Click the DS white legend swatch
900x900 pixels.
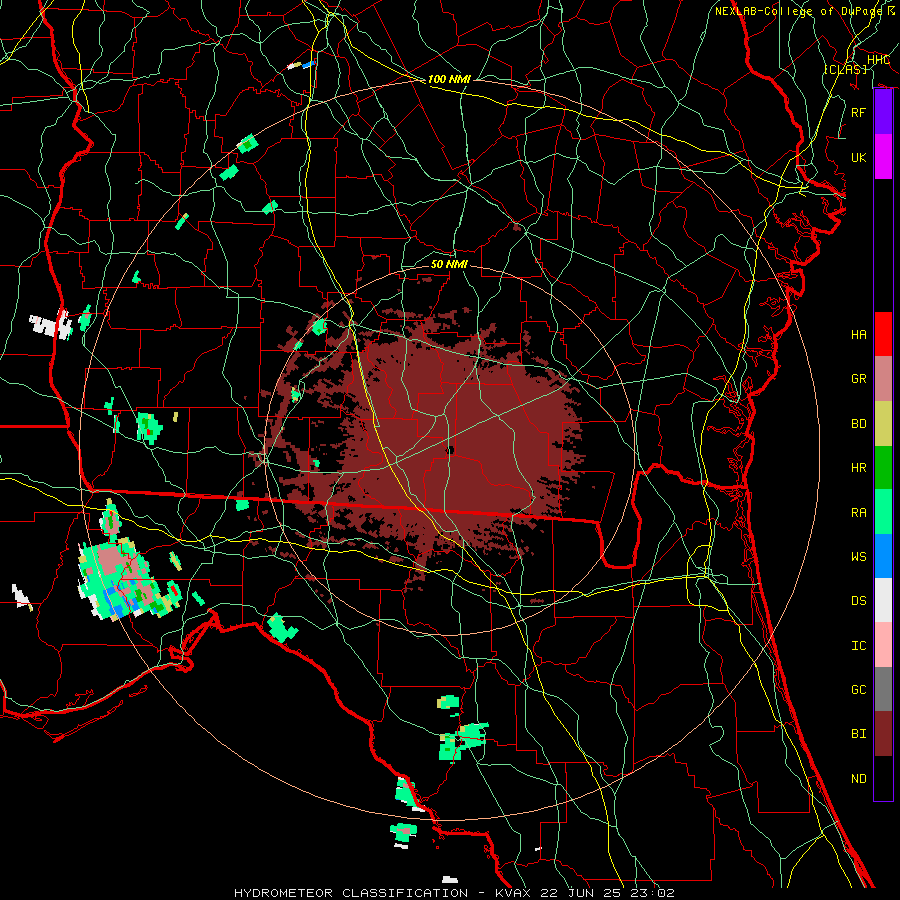coord(883,600)
